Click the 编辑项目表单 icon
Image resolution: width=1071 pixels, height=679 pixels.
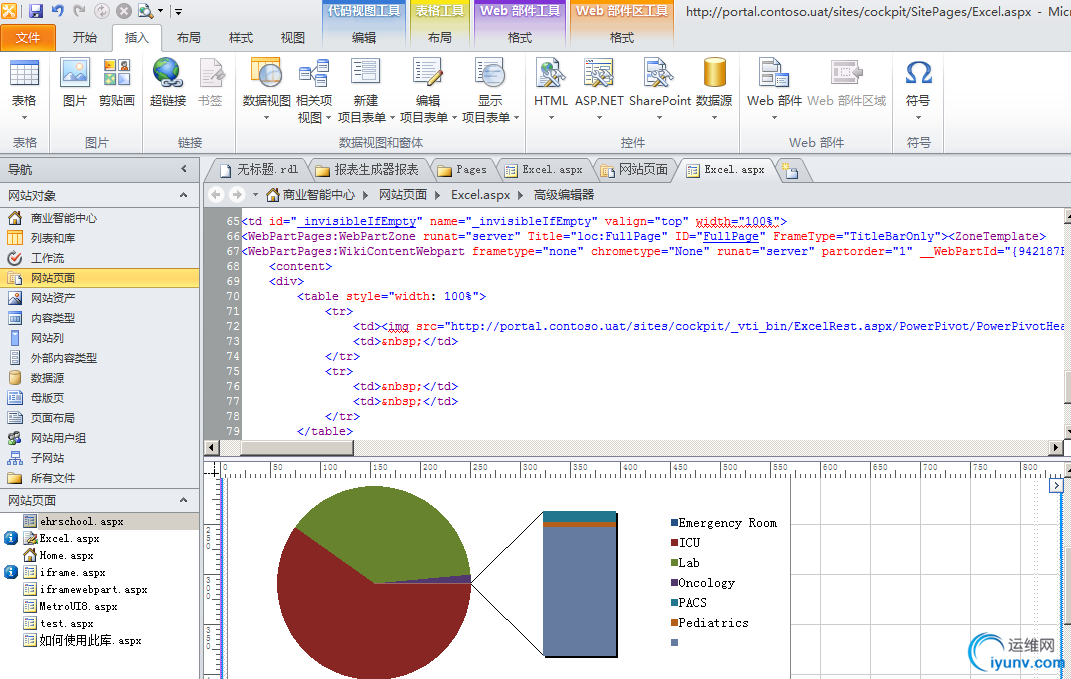click(428, 74)
